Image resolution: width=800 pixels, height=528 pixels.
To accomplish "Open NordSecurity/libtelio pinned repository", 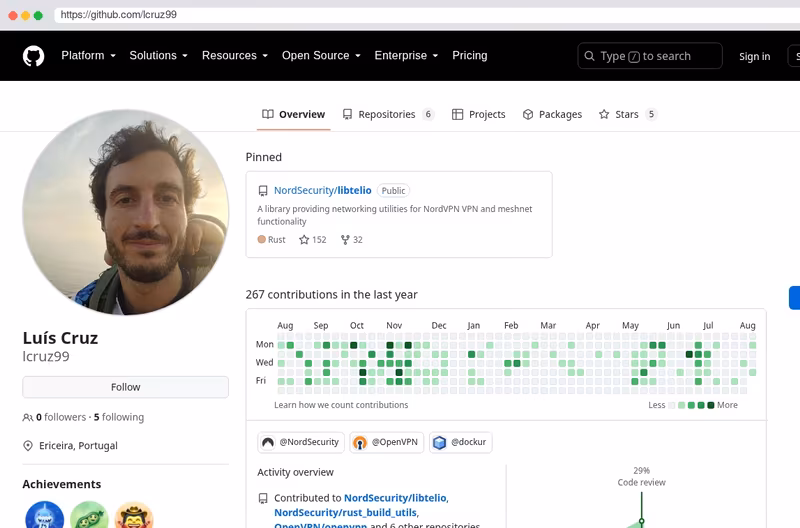I will [x=322, y=190].
